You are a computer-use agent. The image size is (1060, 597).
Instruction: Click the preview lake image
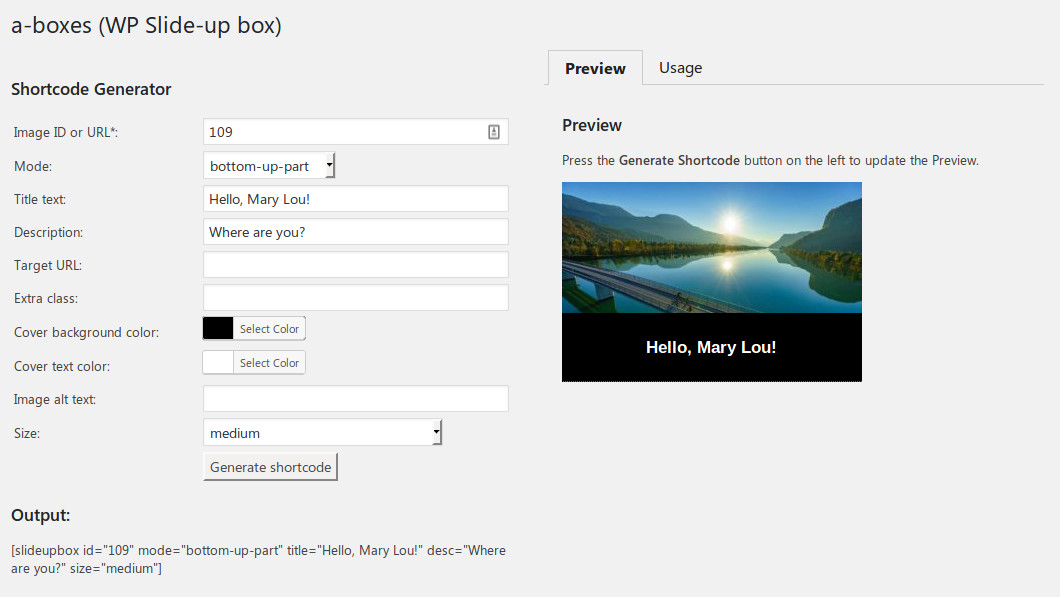712,247
